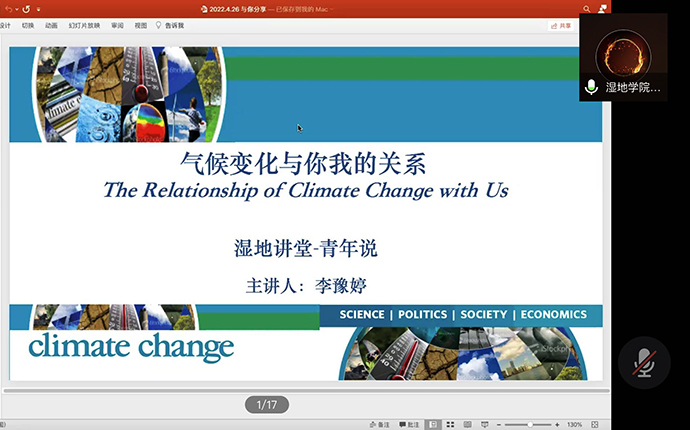Open the 幻灯片放映 slideshow tab
This screenshot has height=430, width=690.
tap(82, 25)
